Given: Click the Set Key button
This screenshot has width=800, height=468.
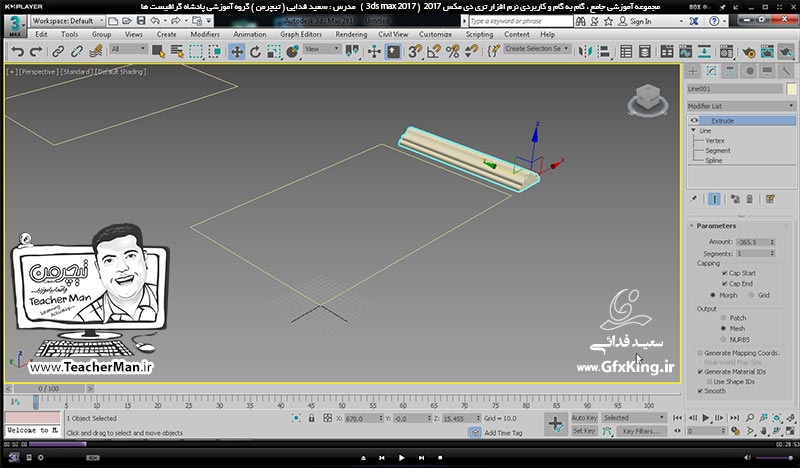Looking at the screenshot, I should point(584,431).
